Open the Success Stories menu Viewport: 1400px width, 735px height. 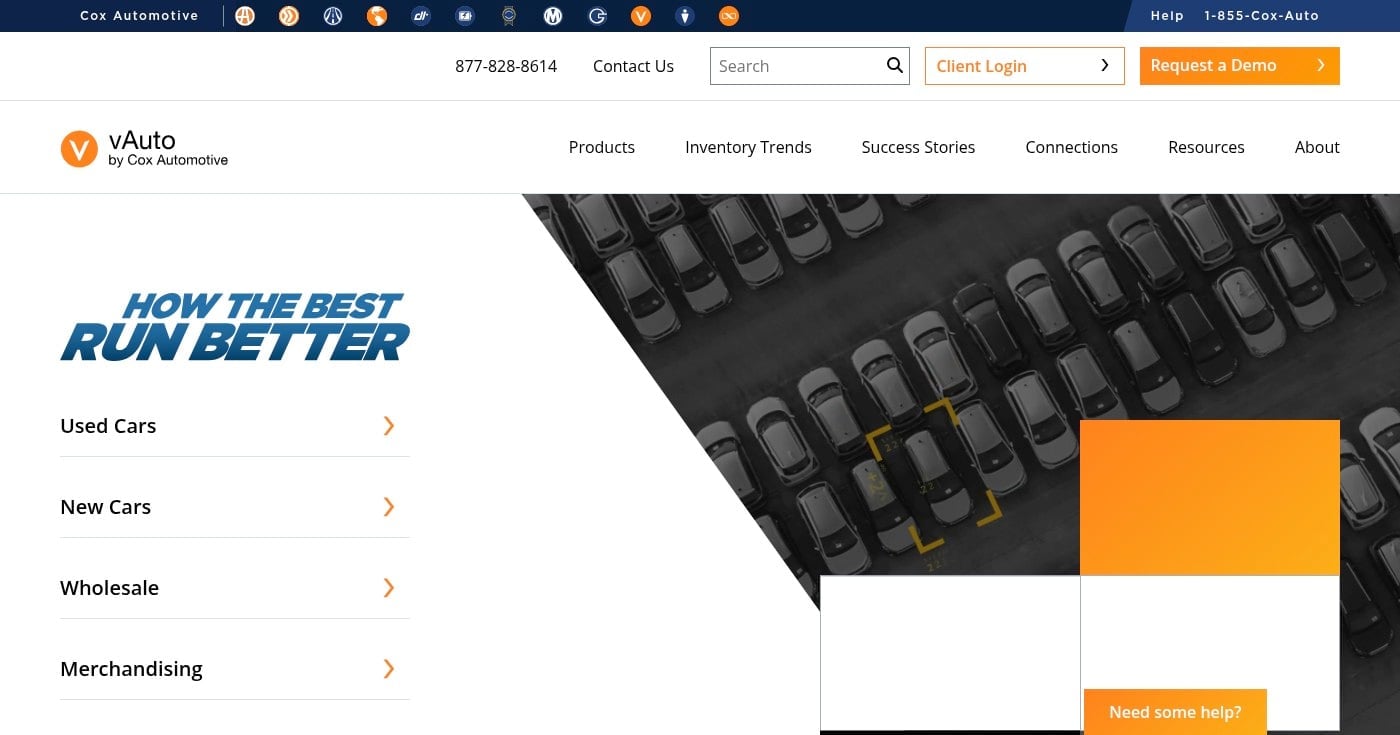pyautogui.click(x=918, y=147)
